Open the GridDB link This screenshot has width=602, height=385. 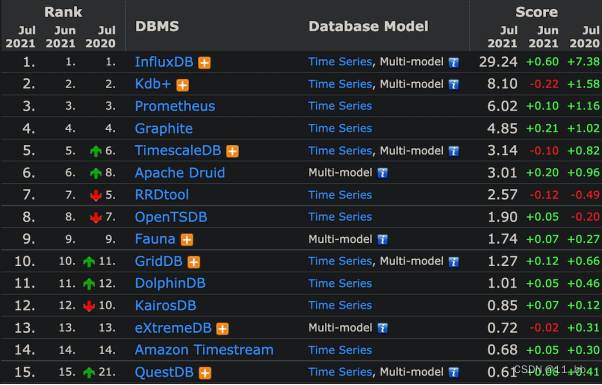pos(159,261)
